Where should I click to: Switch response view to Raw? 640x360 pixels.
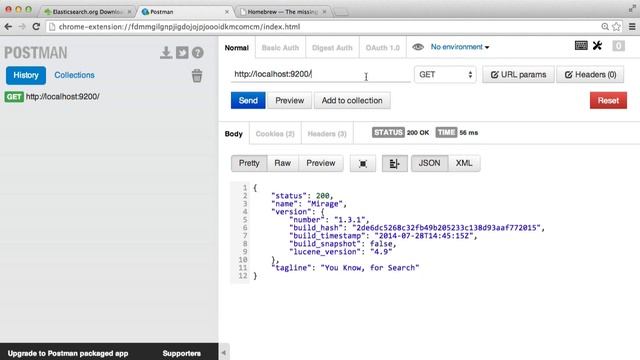(x=282, y=163)
